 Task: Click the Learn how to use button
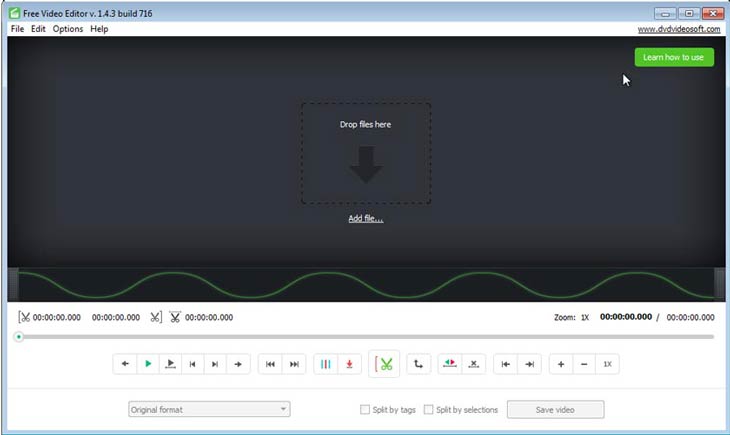674,57
